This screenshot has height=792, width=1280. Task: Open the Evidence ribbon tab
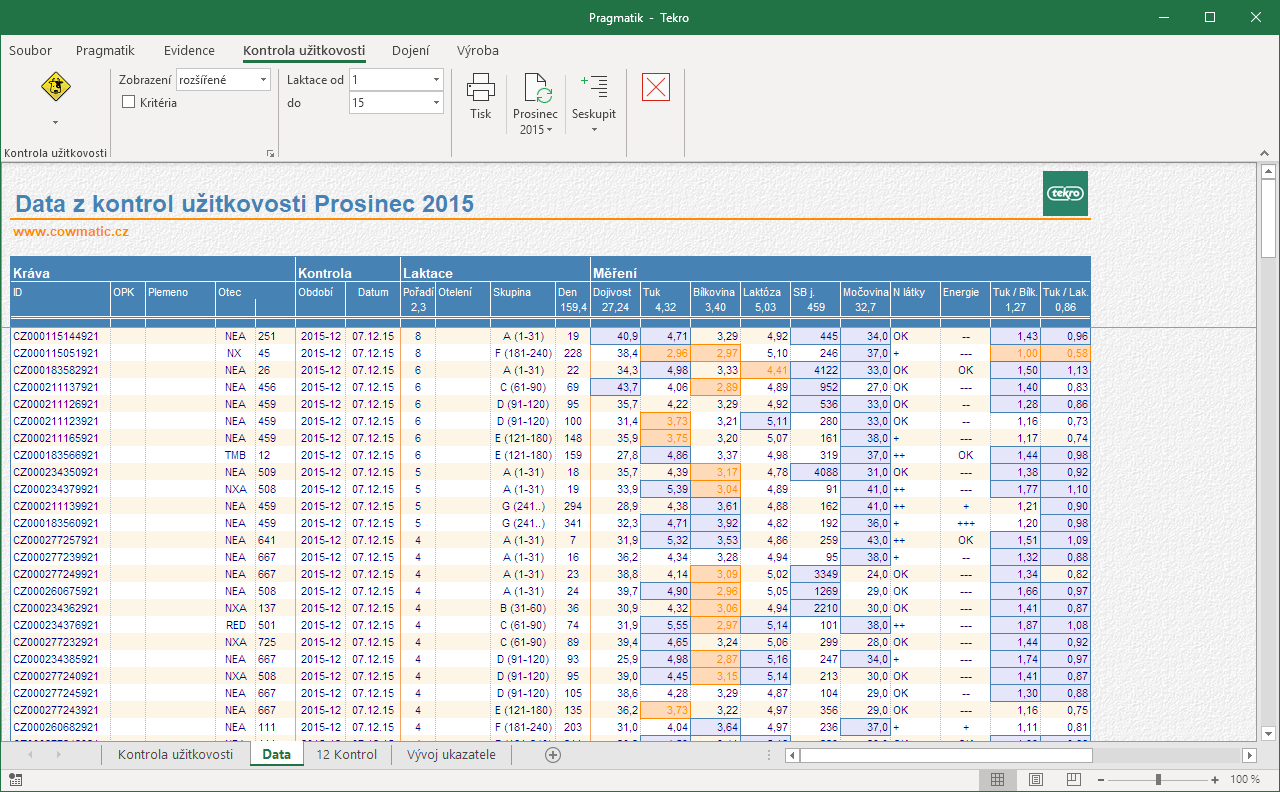[189, 50]
